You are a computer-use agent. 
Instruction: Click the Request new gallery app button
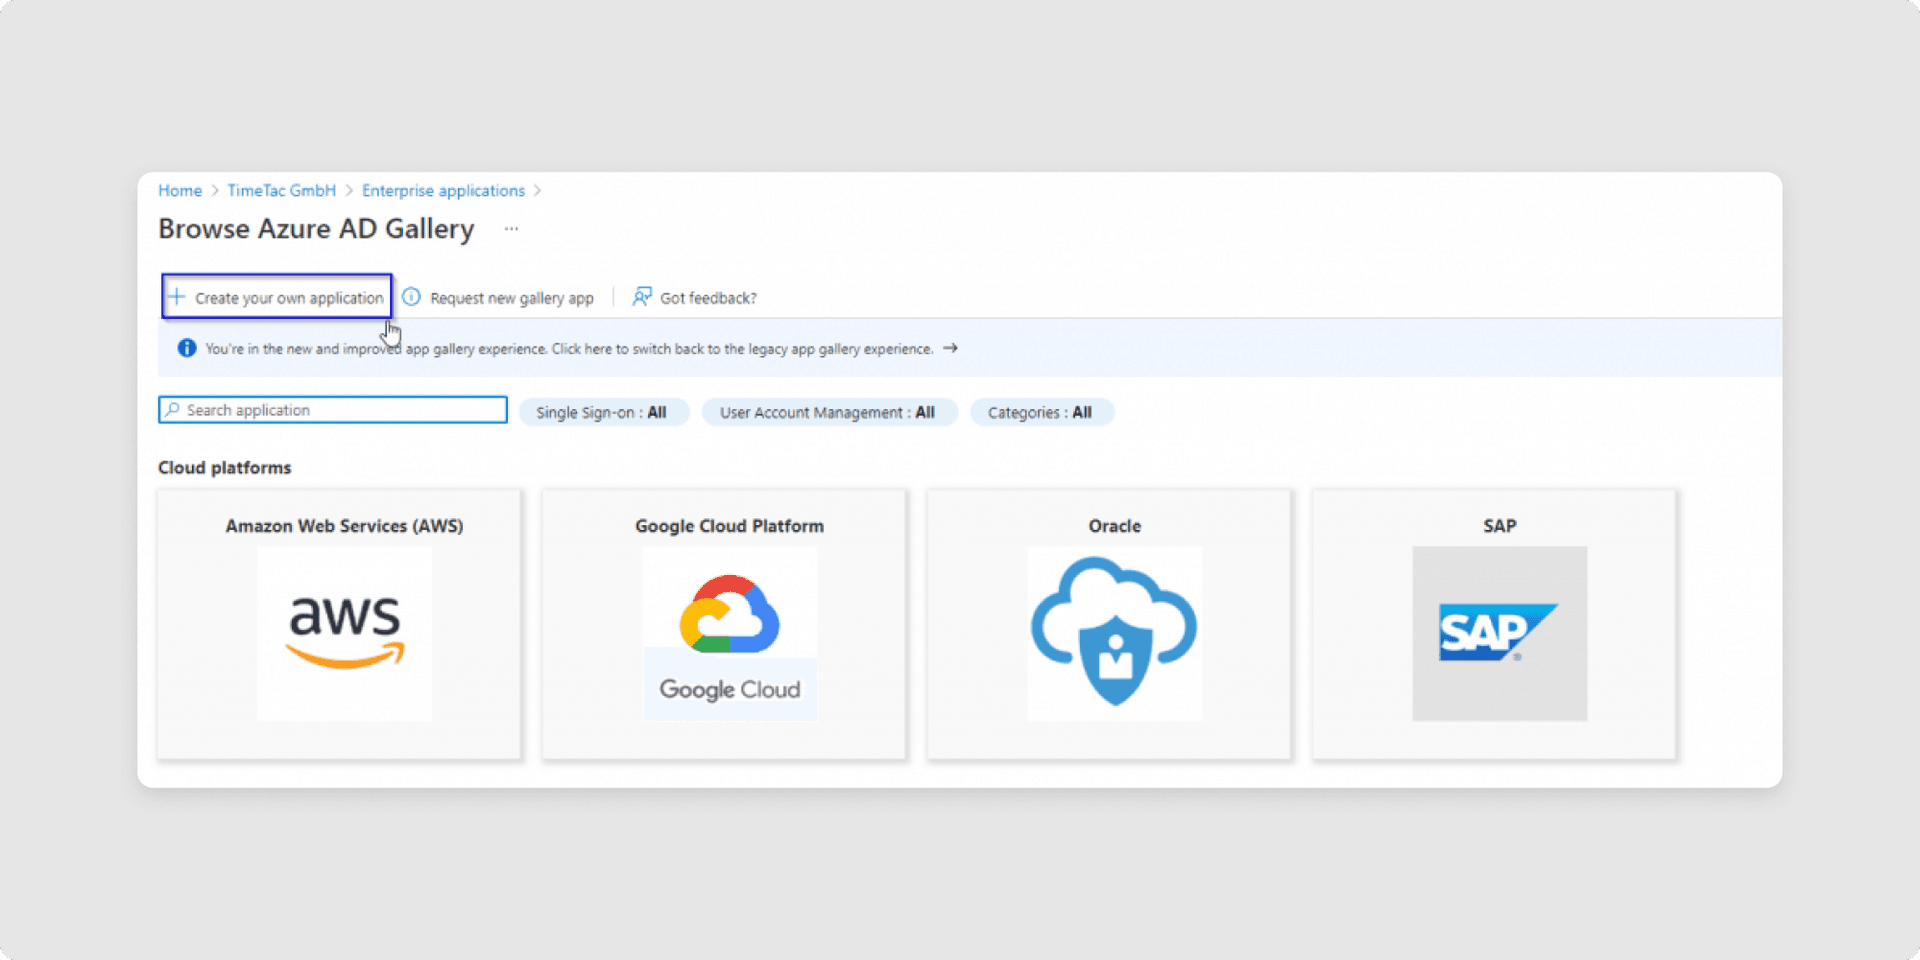pyautogui.click(x=511, y=298)
